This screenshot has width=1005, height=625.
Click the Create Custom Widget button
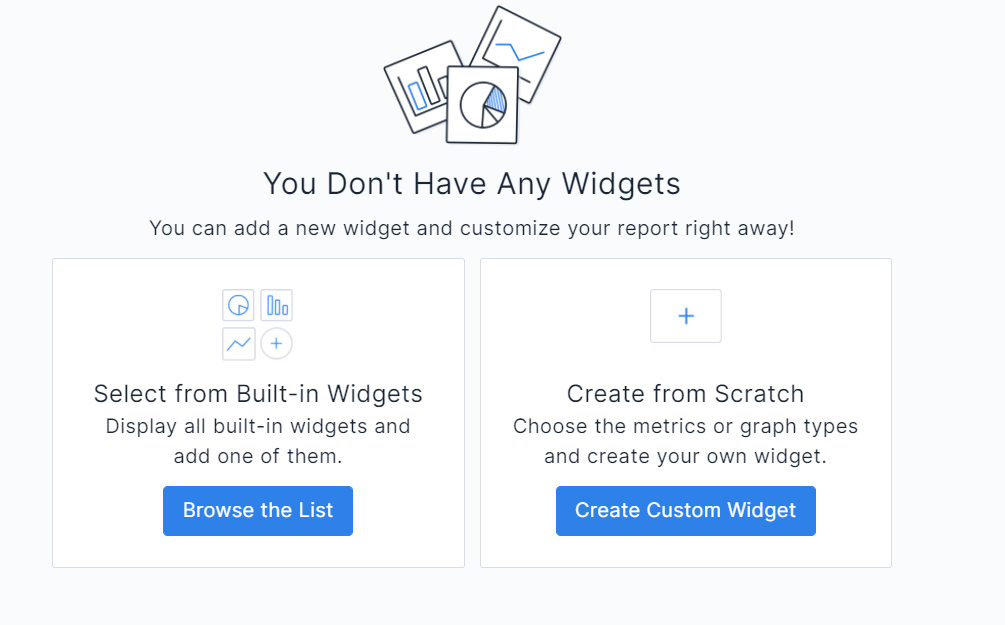point(685,510)
